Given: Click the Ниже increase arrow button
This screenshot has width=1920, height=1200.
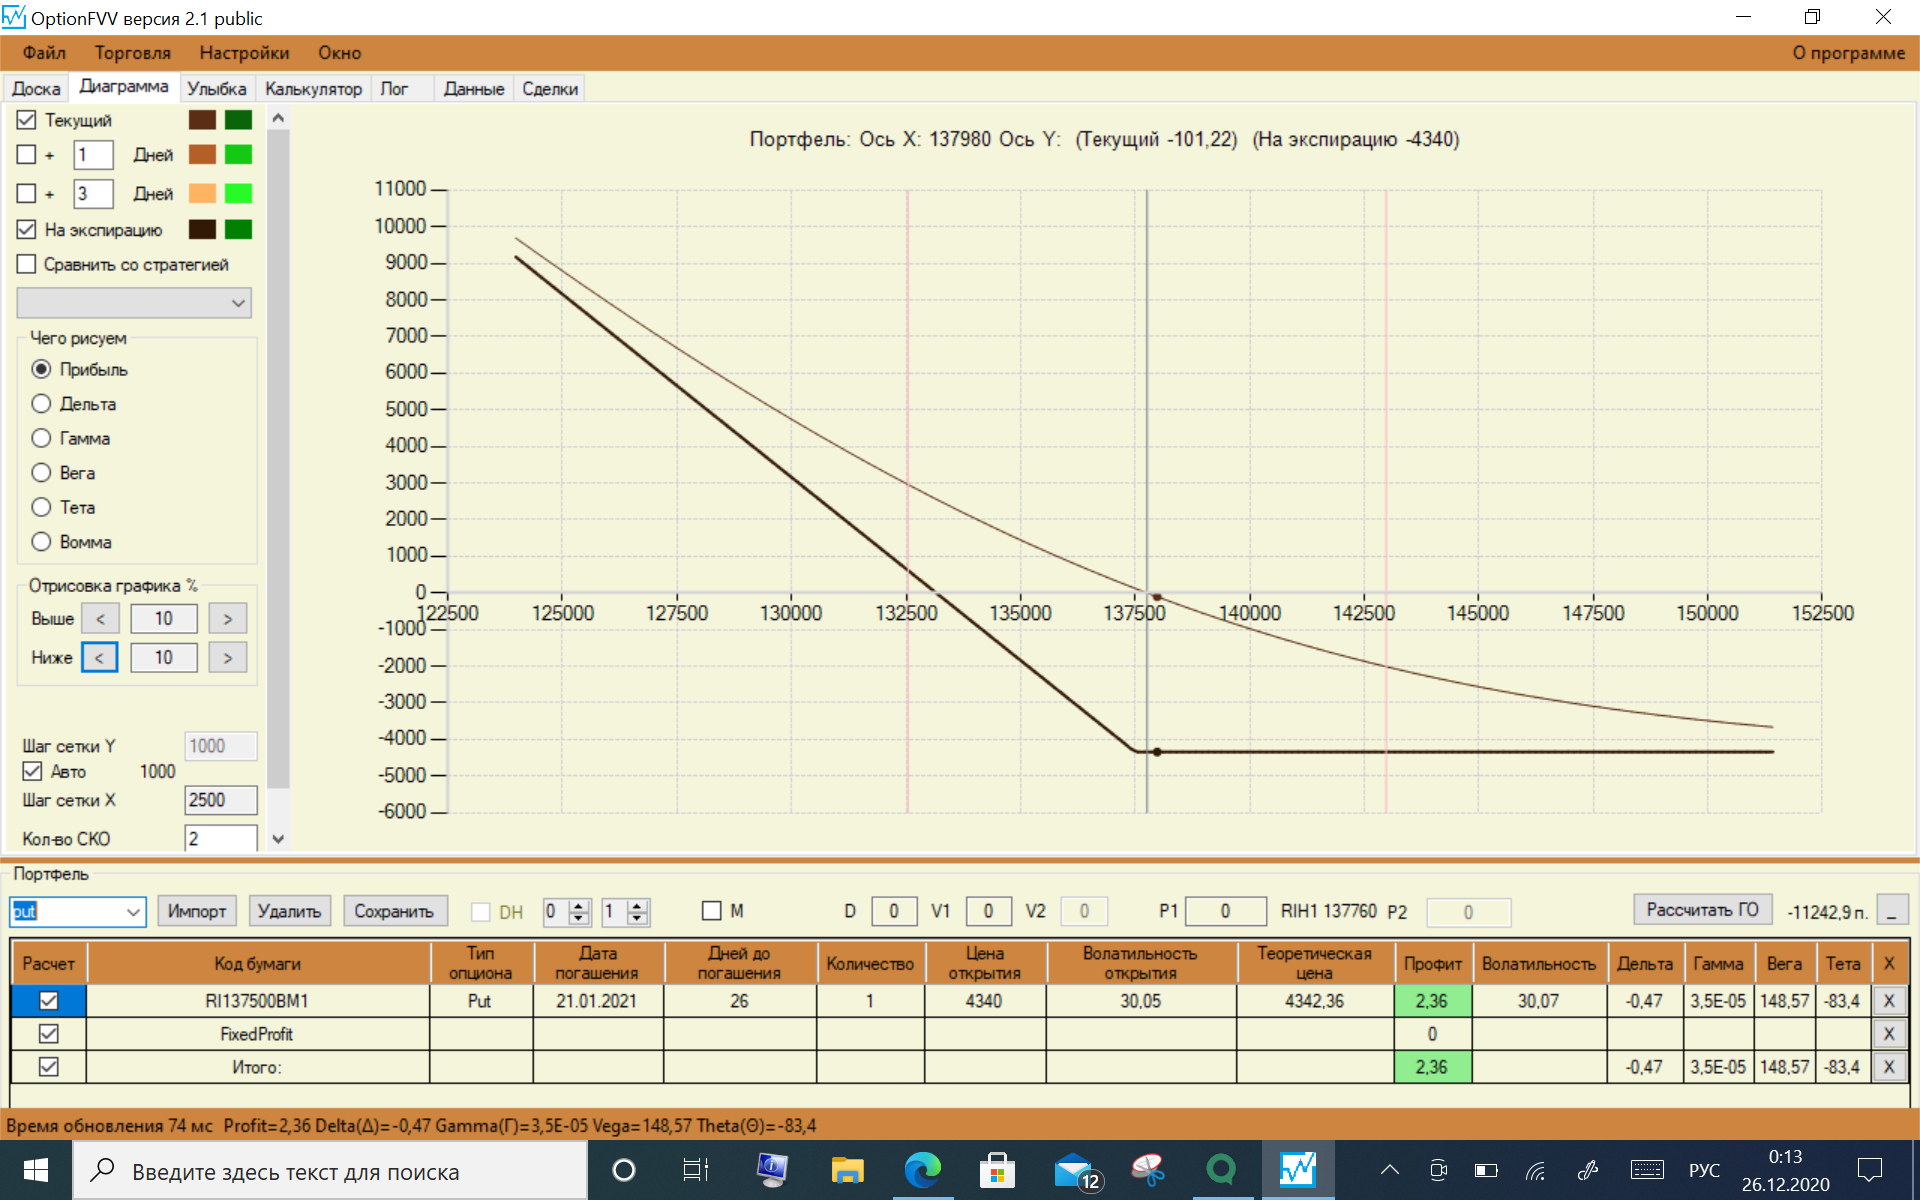Looking at the screenshot, I should click(x=228, y=658).
